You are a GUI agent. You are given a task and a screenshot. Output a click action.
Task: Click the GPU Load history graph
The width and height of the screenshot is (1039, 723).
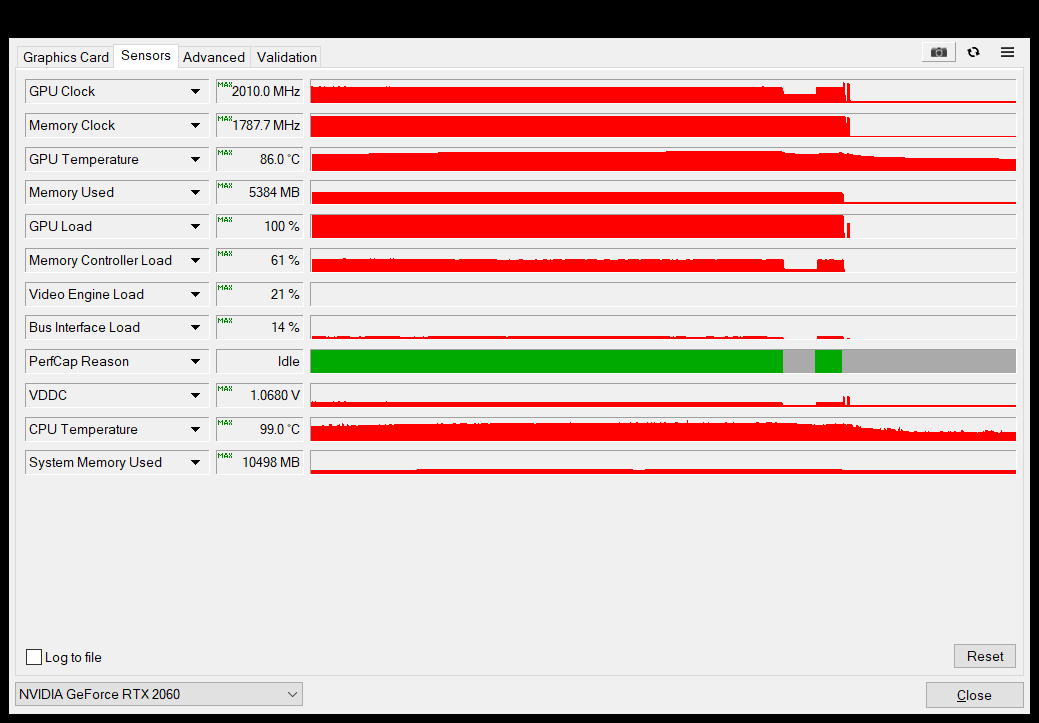[x=663, y=226]
